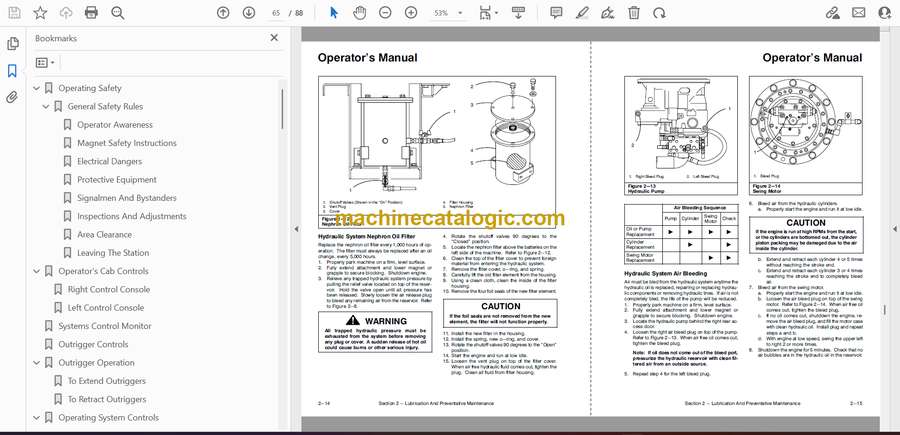Select Area Clearance bookmark

104,235
